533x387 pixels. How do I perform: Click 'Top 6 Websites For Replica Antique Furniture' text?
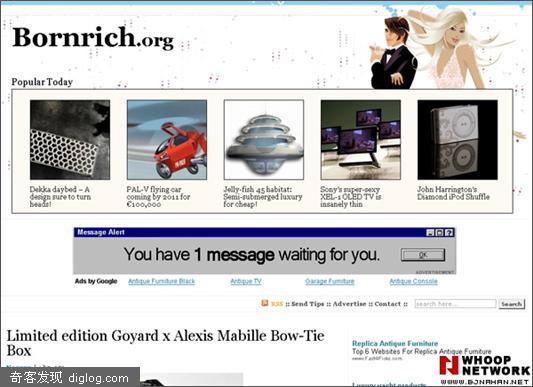pos(422,351)
